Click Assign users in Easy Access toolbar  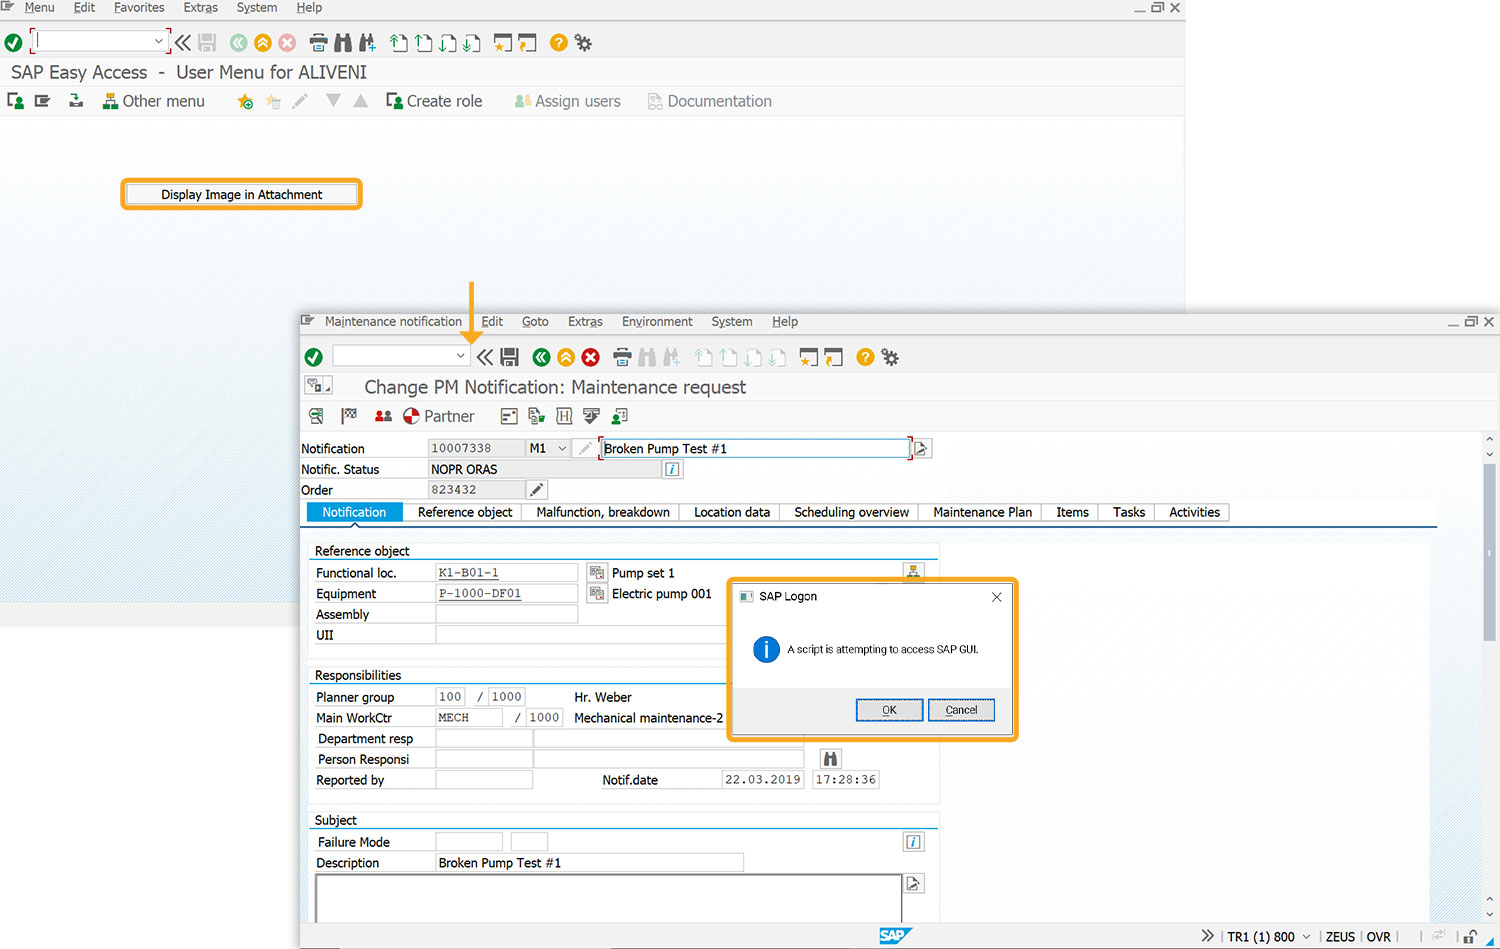click(567, 101)
